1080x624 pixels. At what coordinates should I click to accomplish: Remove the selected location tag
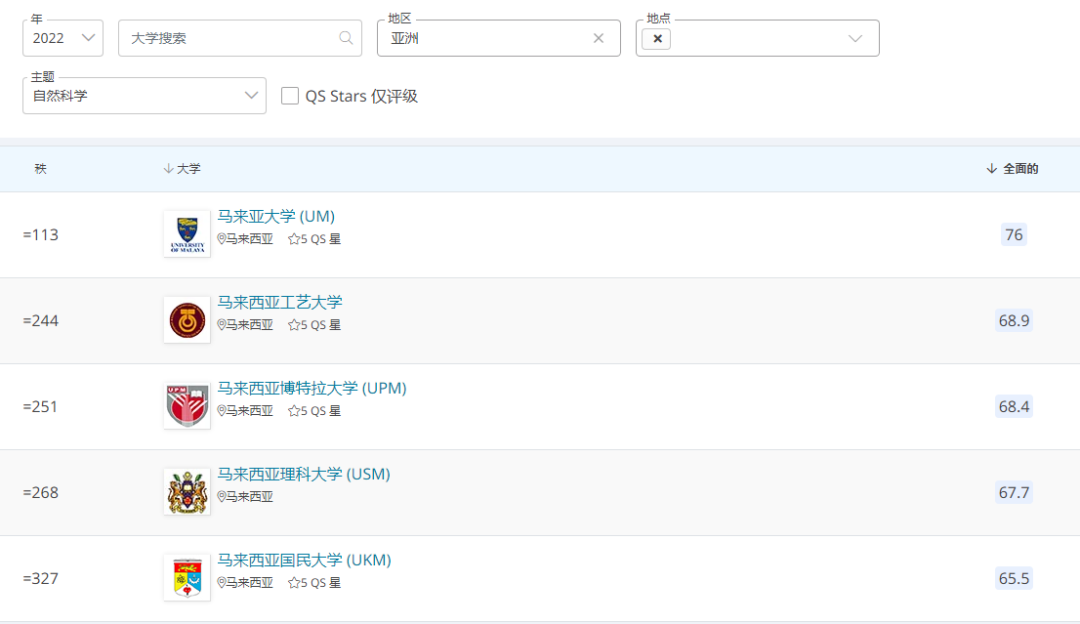pyautogui.click(x=656, y=38)
